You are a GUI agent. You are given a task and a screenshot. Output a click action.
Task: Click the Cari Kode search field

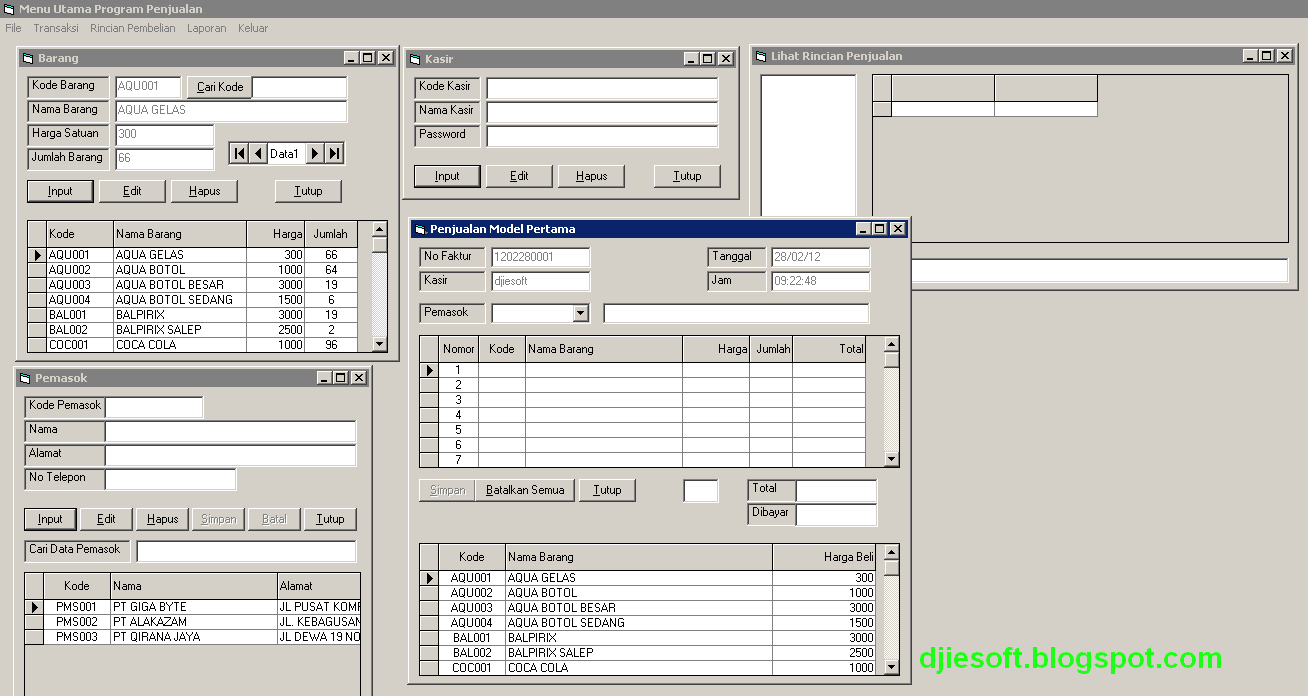(300, 87)
